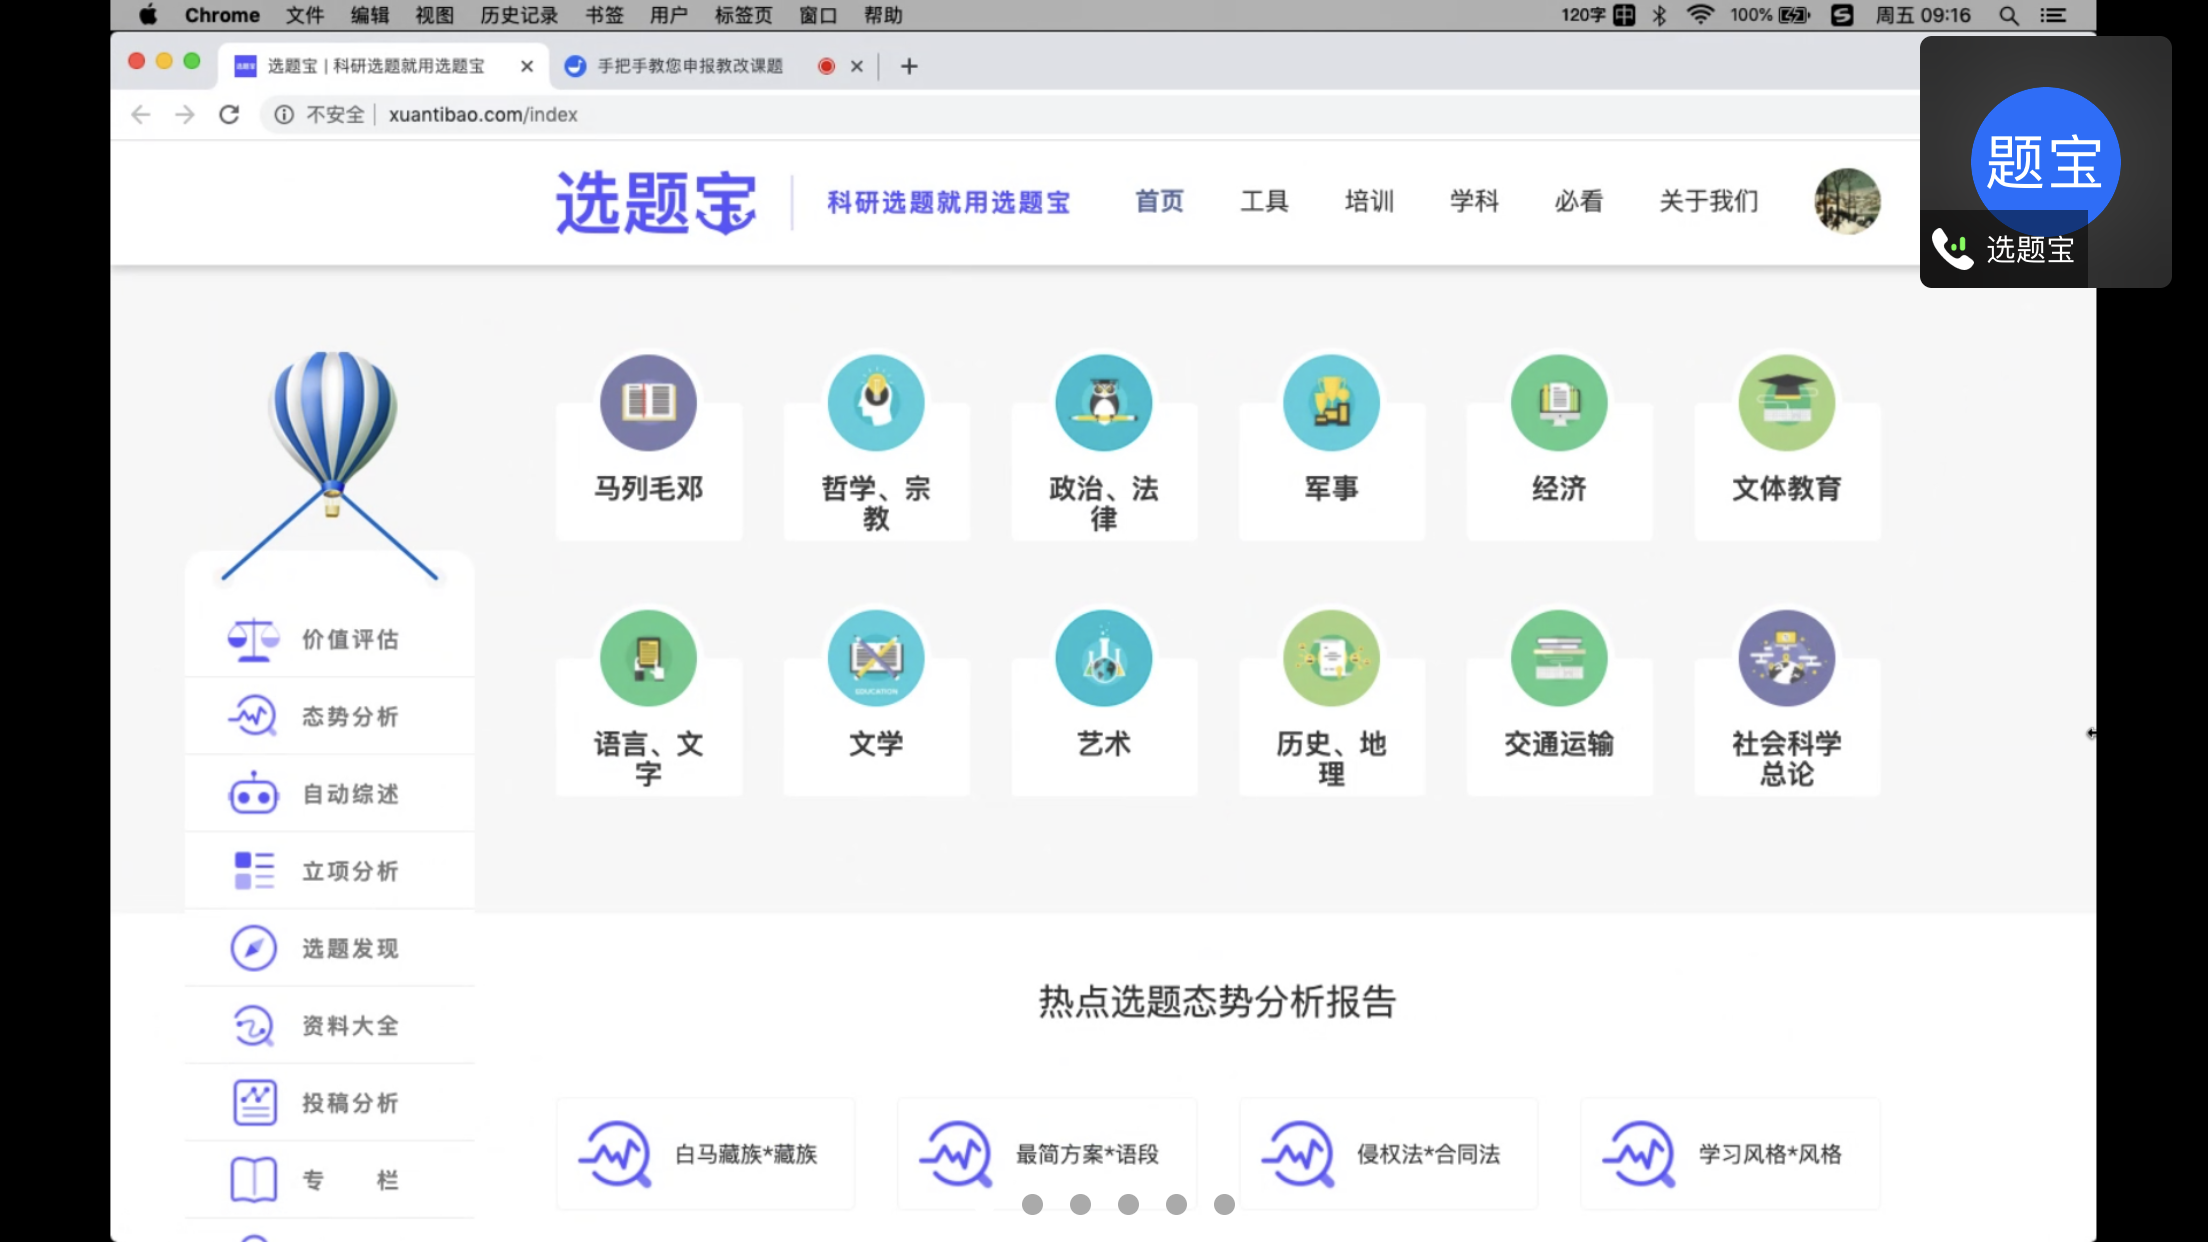Select the first carousel dot
This screenshot has height=1242, width=2208.
[1032, 1204]
